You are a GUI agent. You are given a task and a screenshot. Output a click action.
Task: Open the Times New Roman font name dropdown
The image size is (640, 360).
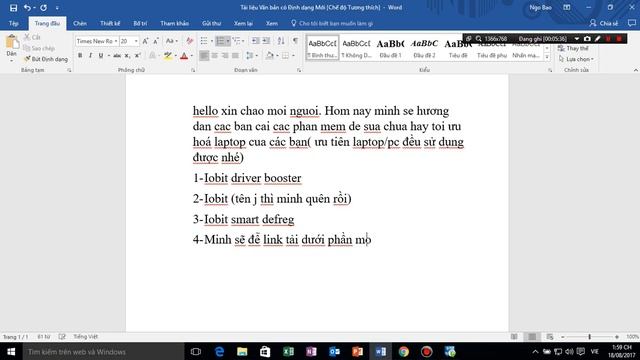(116, 41)
